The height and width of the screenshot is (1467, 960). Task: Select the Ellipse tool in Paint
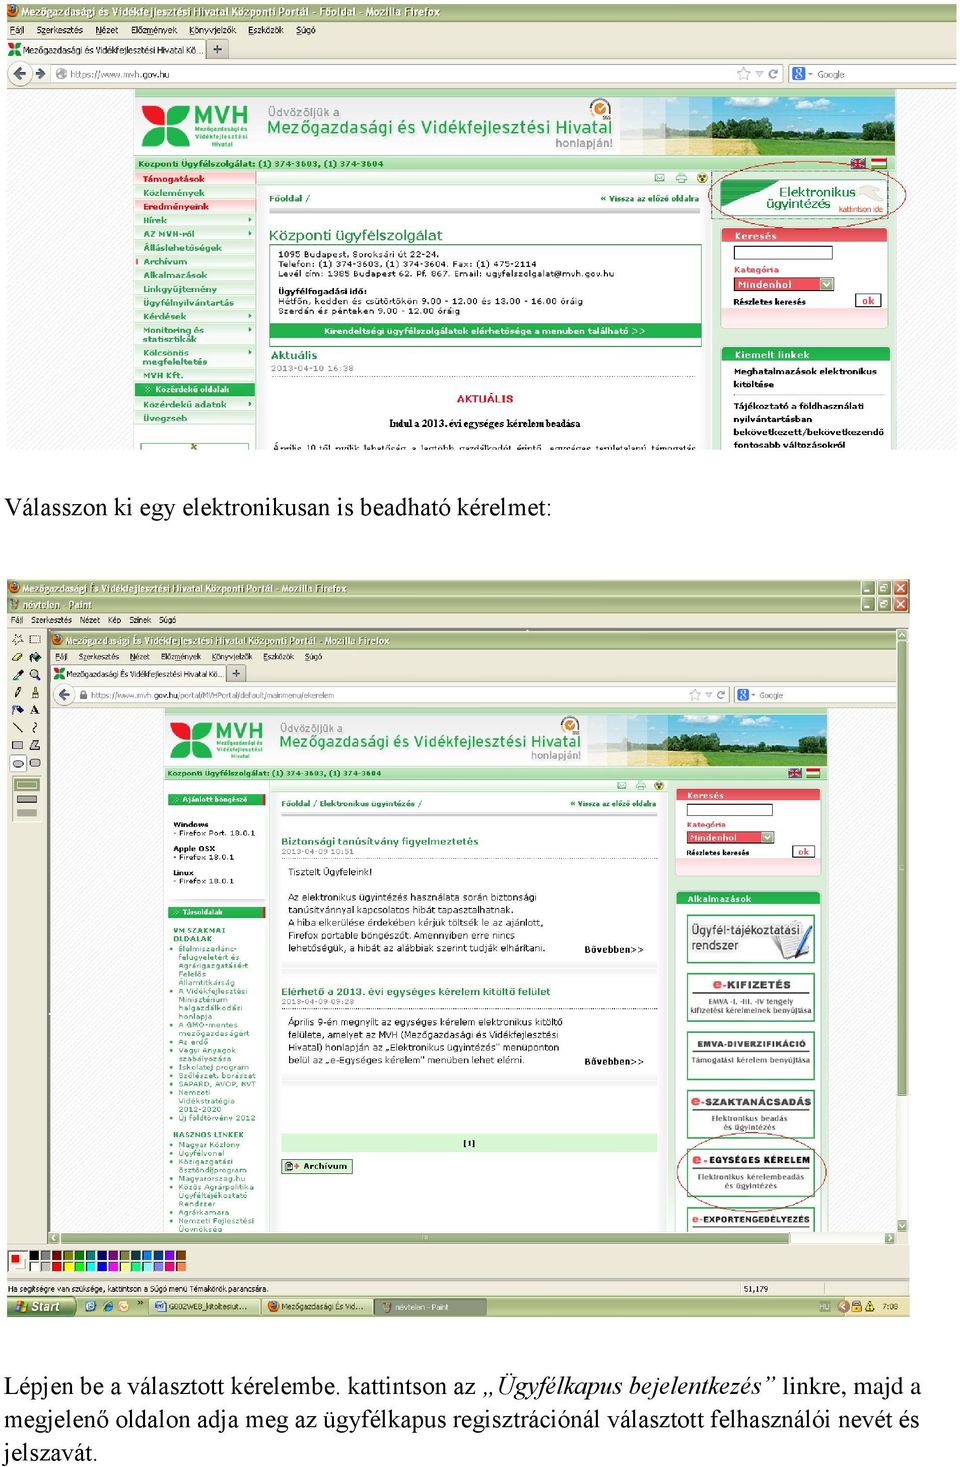click(x=17, y=763)
